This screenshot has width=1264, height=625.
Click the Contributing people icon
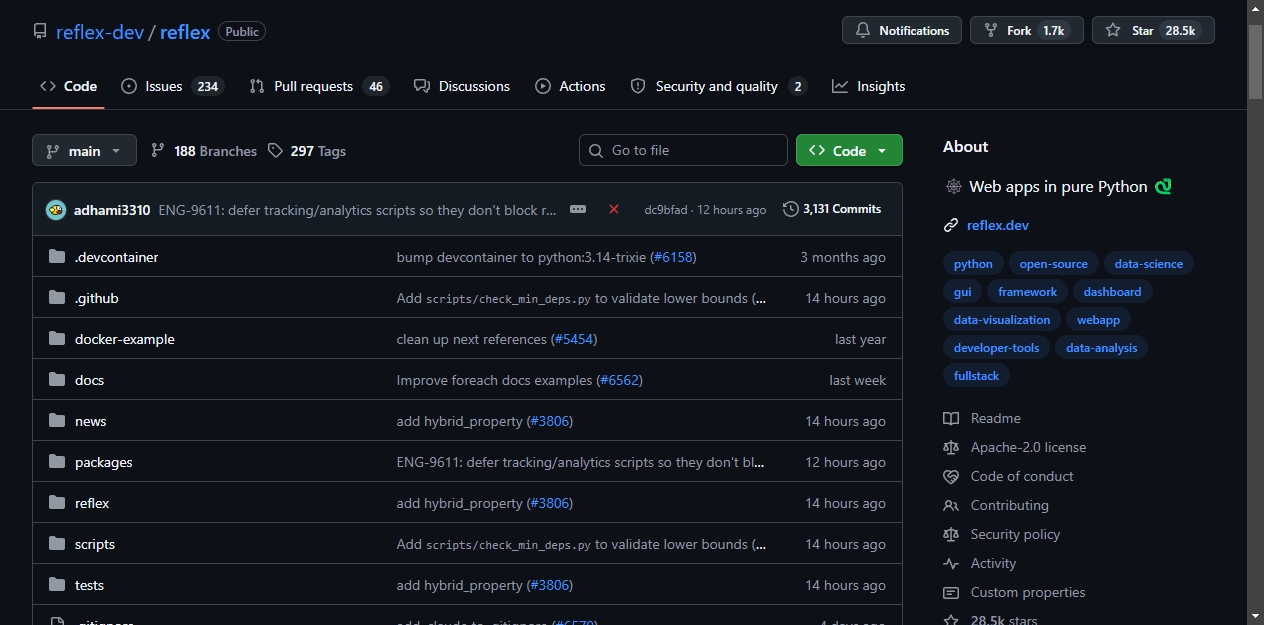[x=951, y=505]
